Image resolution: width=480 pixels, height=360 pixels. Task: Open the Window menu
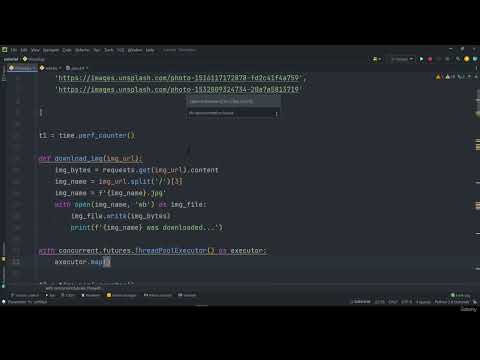[135, 50]
